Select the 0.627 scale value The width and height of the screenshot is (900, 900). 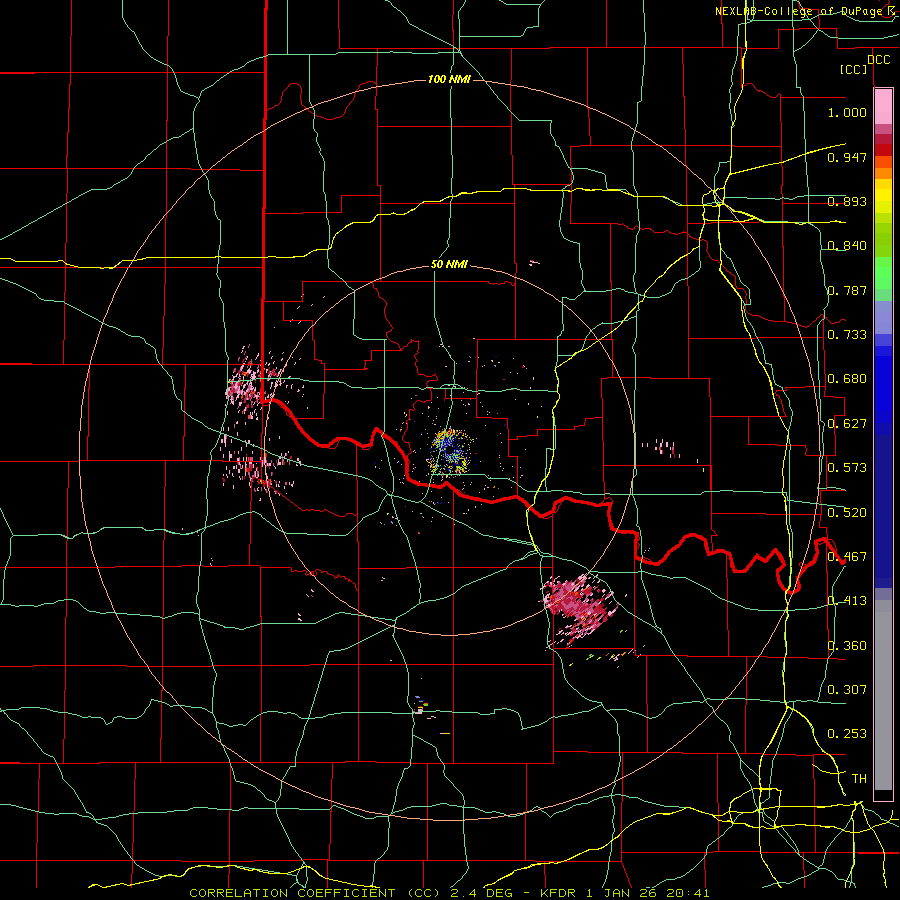coord(847,424)
